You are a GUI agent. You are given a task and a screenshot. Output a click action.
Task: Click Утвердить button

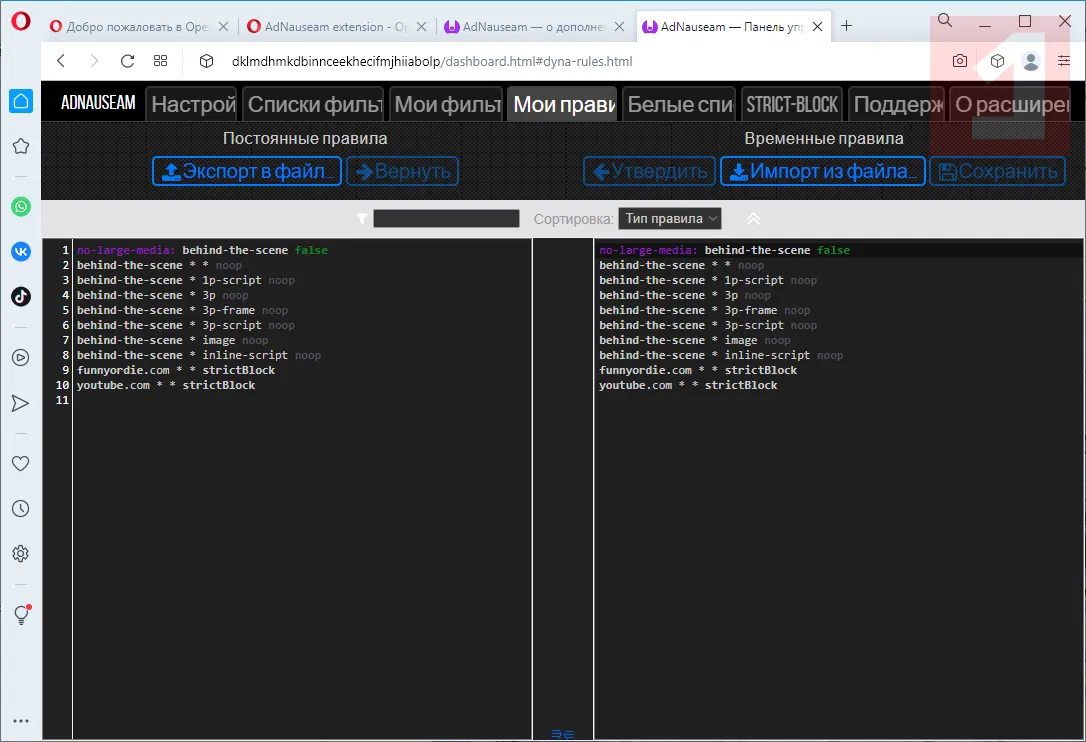[649, 171]
